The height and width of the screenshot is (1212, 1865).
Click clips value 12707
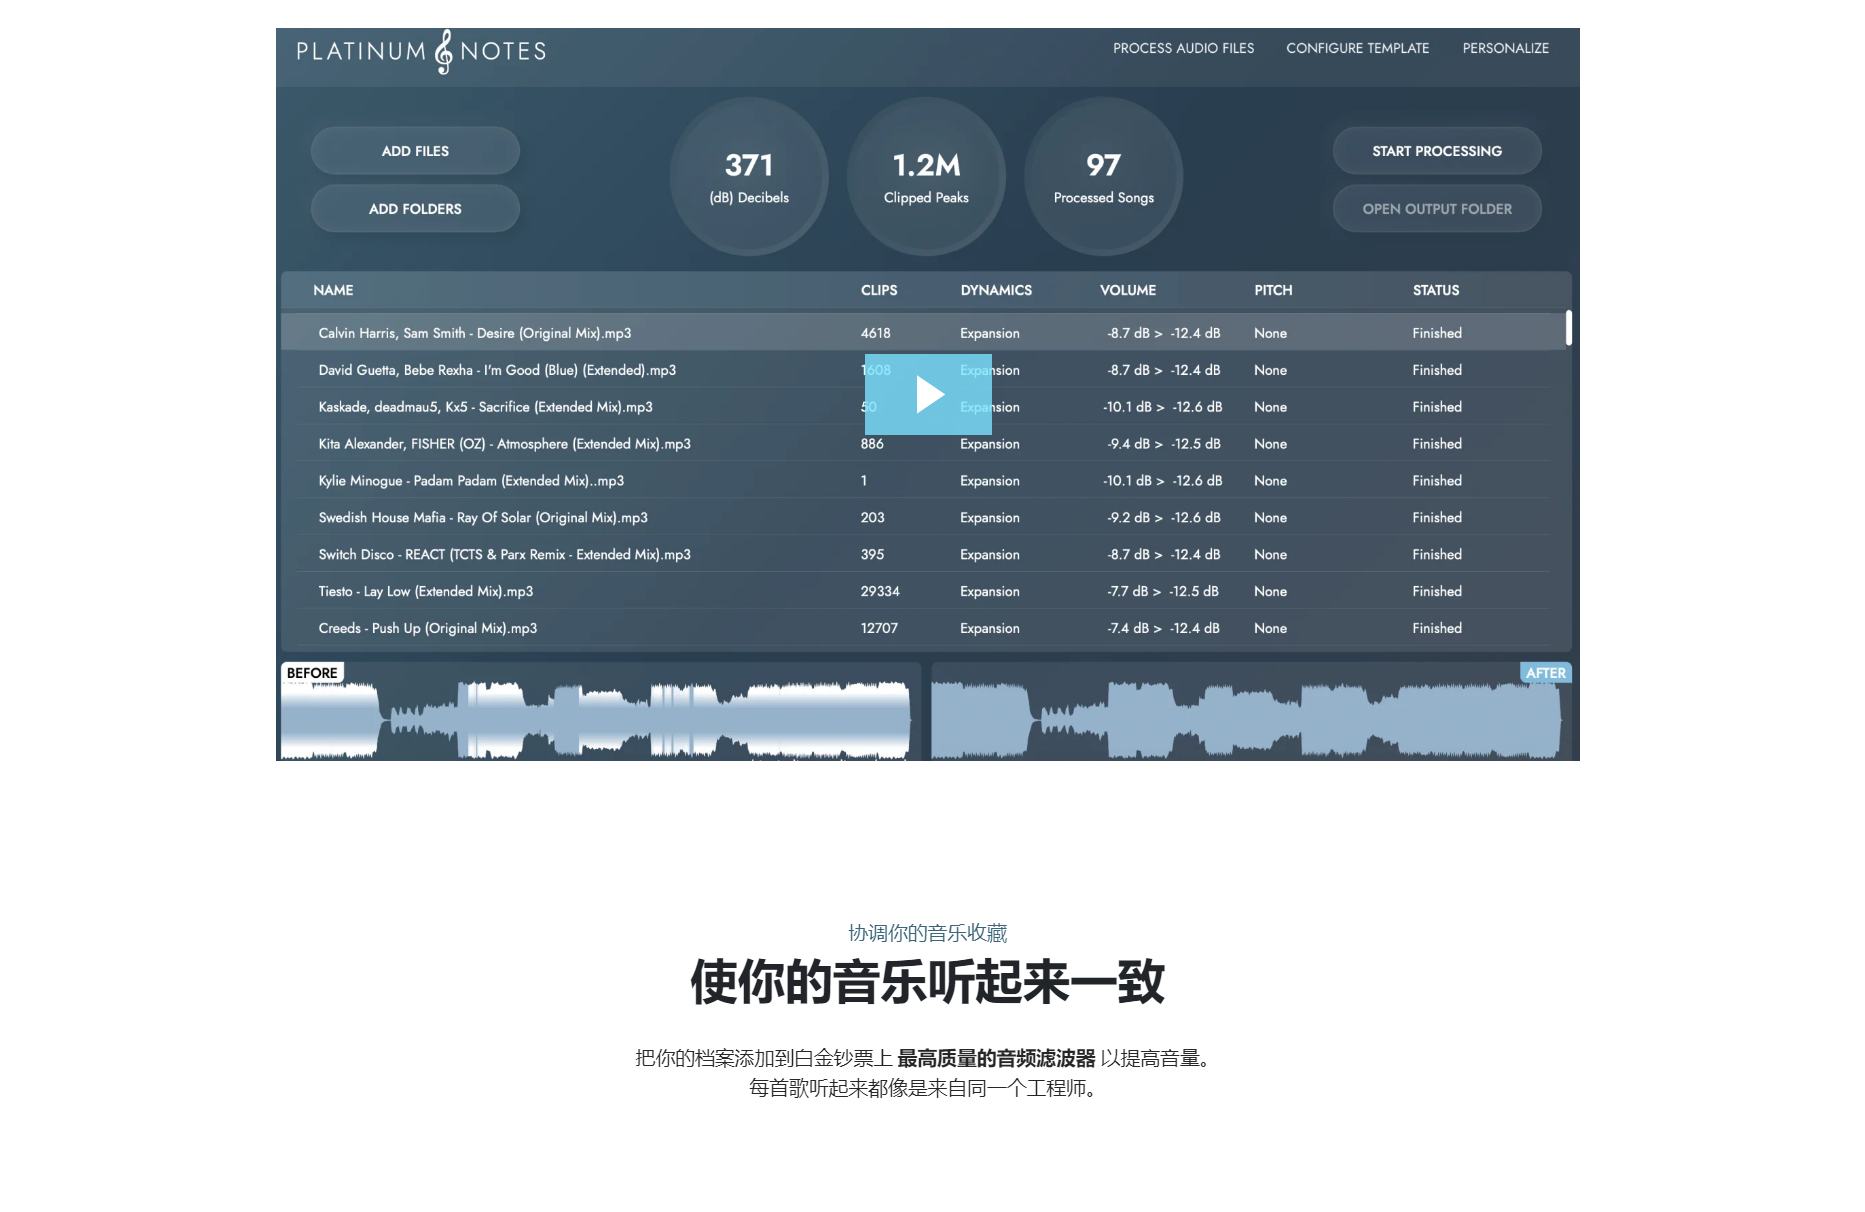[x=879, y=629]
